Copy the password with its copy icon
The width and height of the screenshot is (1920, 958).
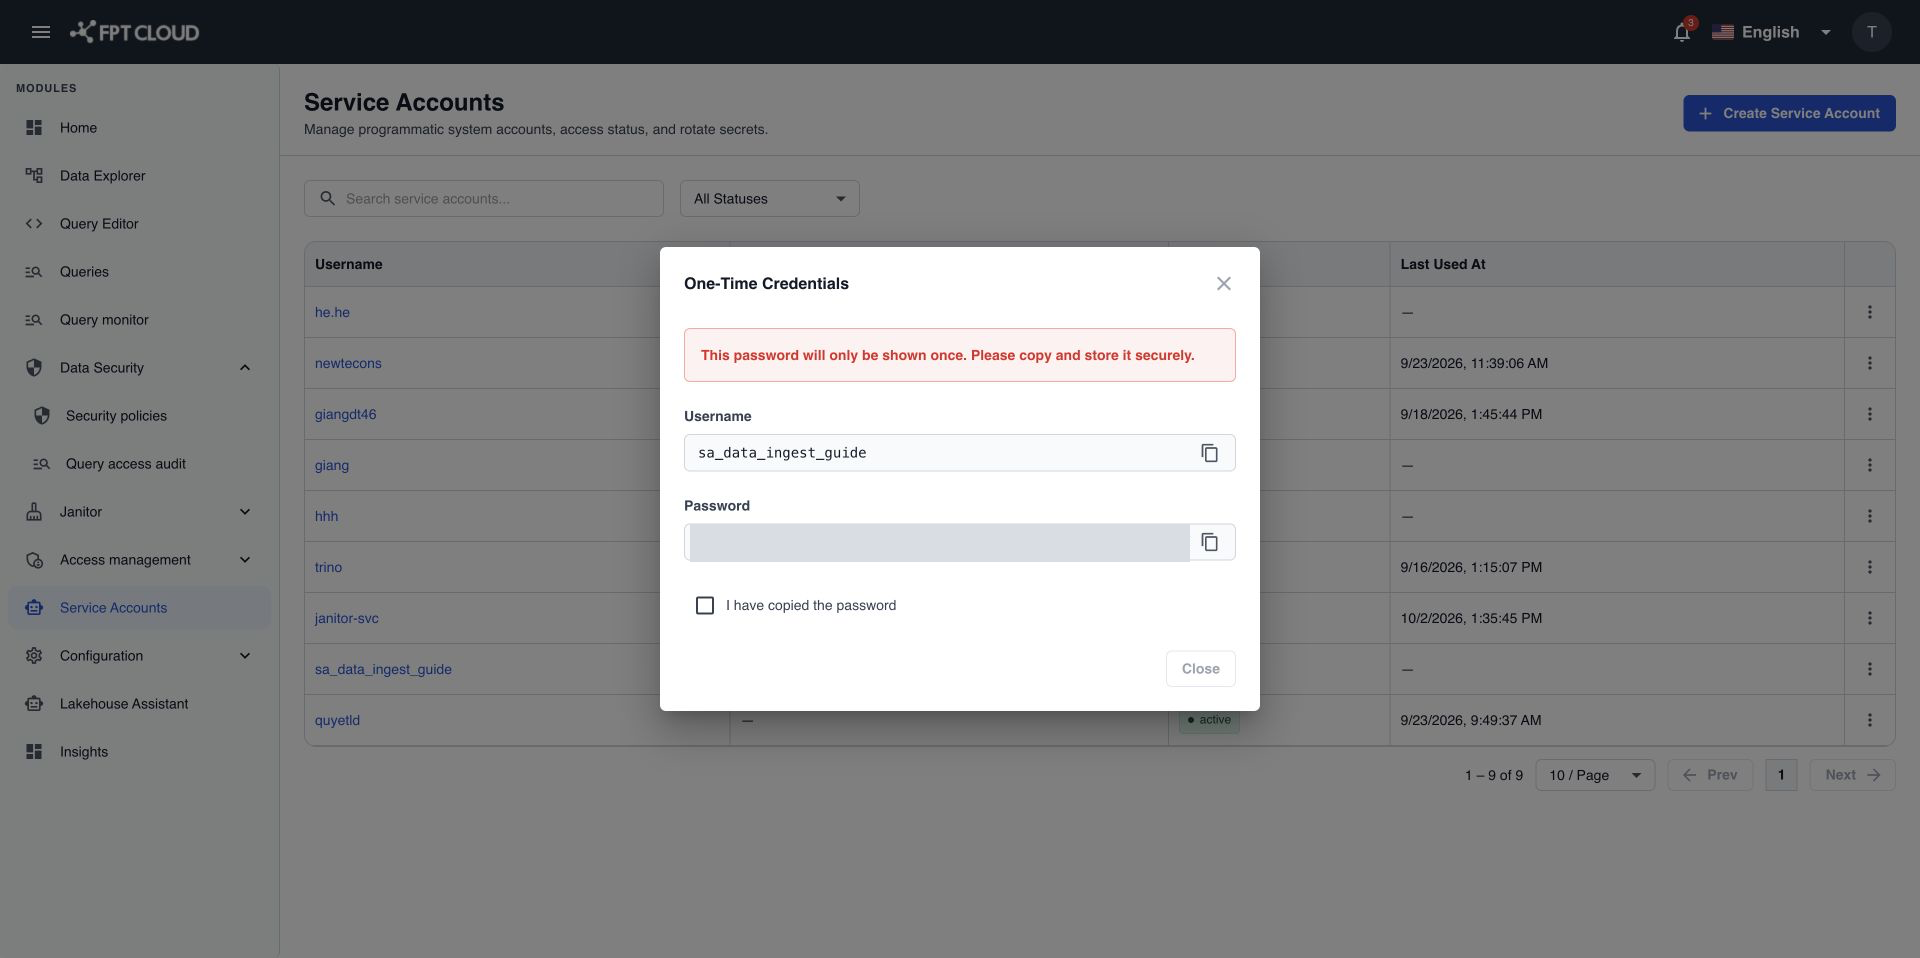coord(1209,542)
